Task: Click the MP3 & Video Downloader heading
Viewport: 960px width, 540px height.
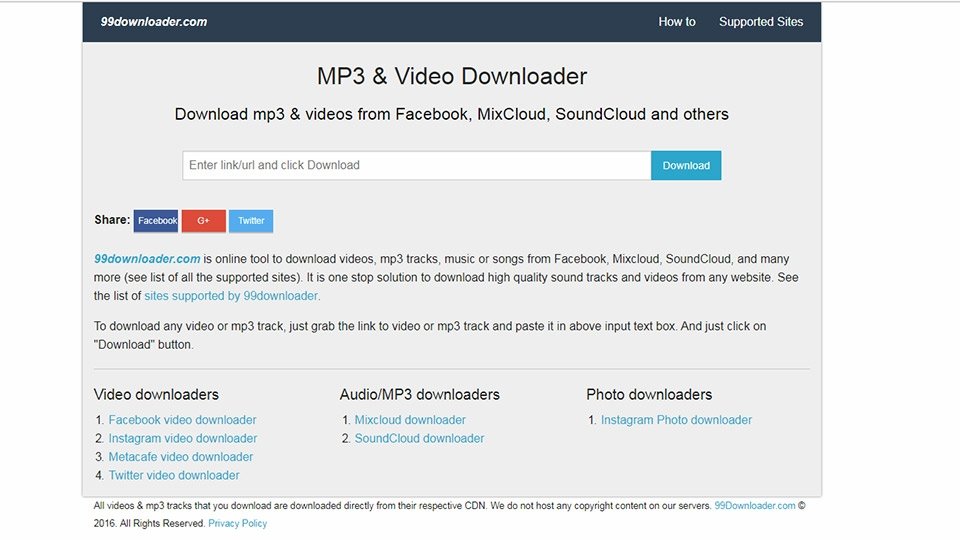Action: point(452,77)
